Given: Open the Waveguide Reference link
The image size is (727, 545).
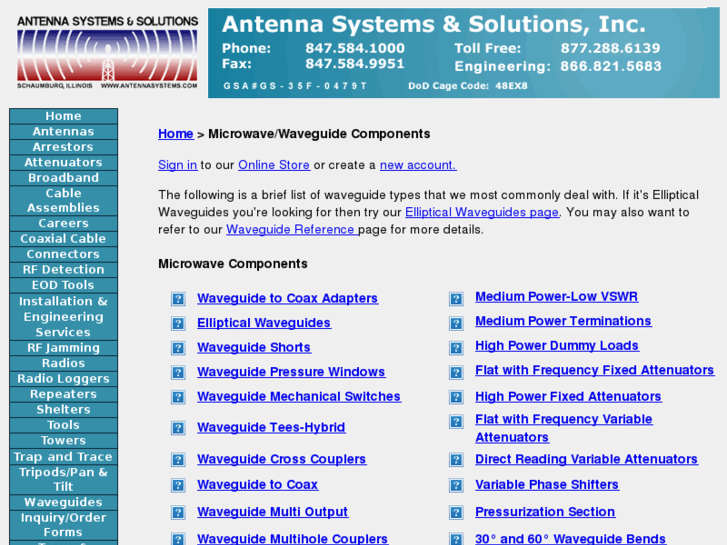Looking at the screenshot, I should coord(292,230).
